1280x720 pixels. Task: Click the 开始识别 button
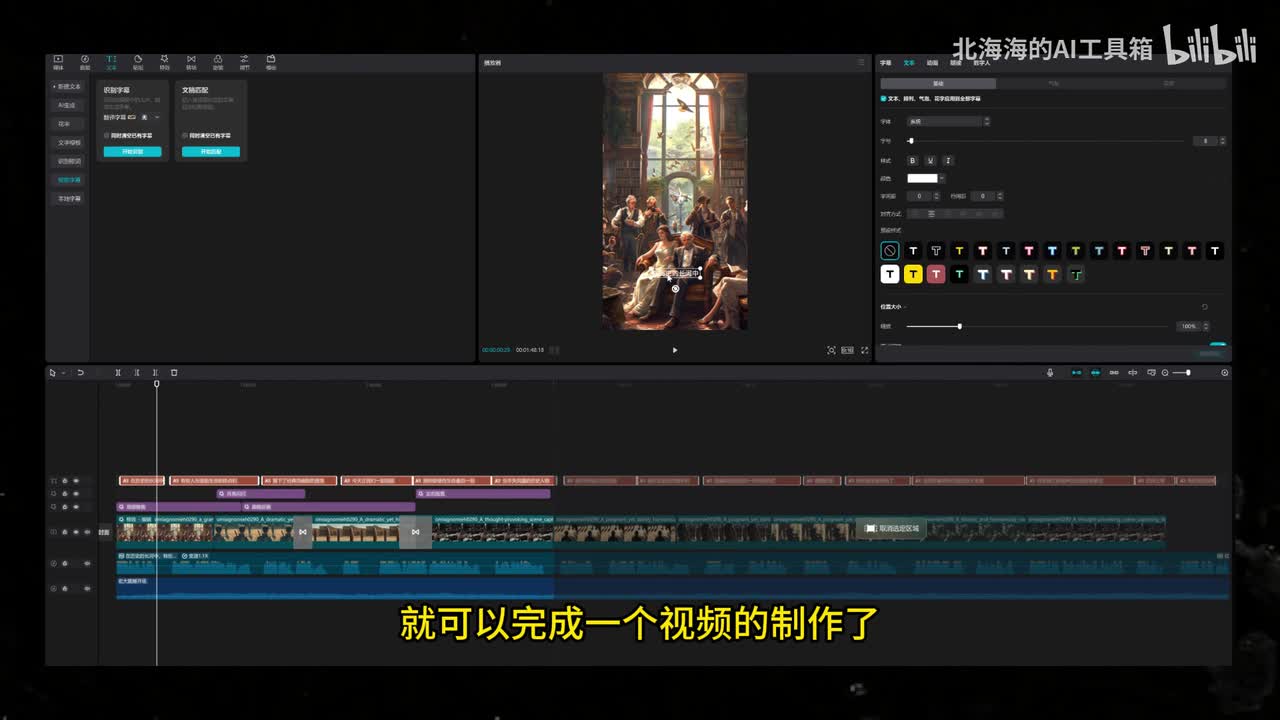pyautogui.click(x=132, y=152)
